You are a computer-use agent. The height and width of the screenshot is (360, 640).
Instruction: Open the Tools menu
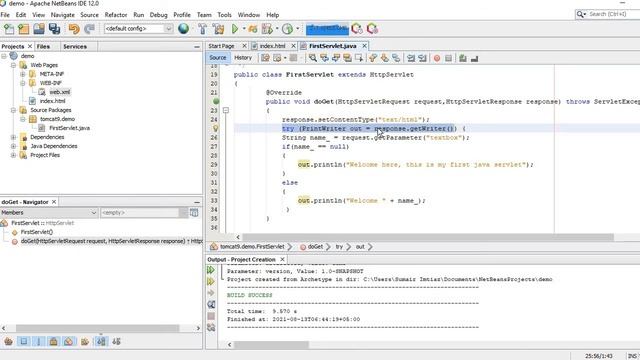[x=224, y=15]
